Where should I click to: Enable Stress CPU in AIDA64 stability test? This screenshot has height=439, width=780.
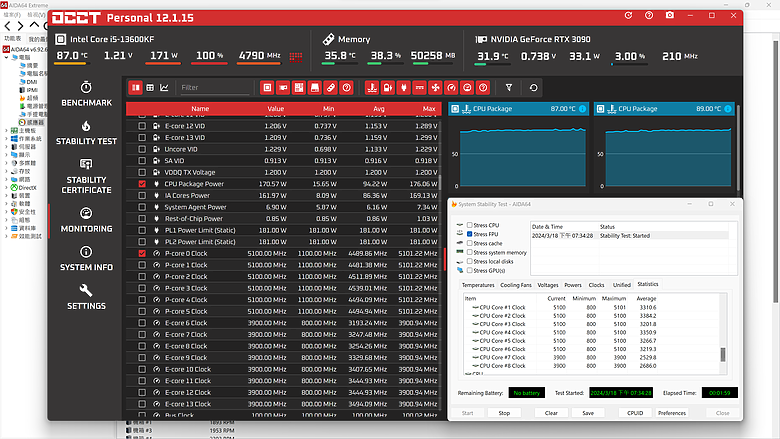[x=469, y=225]
